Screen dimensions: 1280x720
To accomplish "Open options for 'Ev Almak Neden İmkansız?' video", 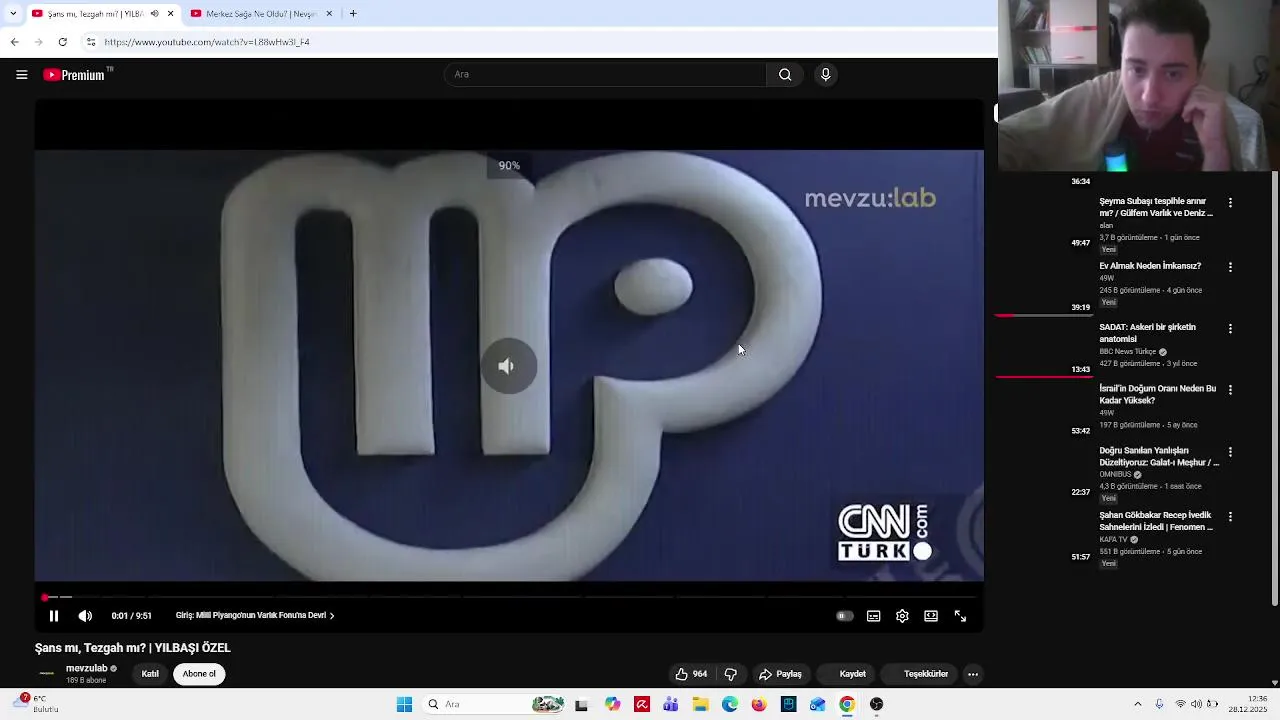I will (x=1230, y=268).
